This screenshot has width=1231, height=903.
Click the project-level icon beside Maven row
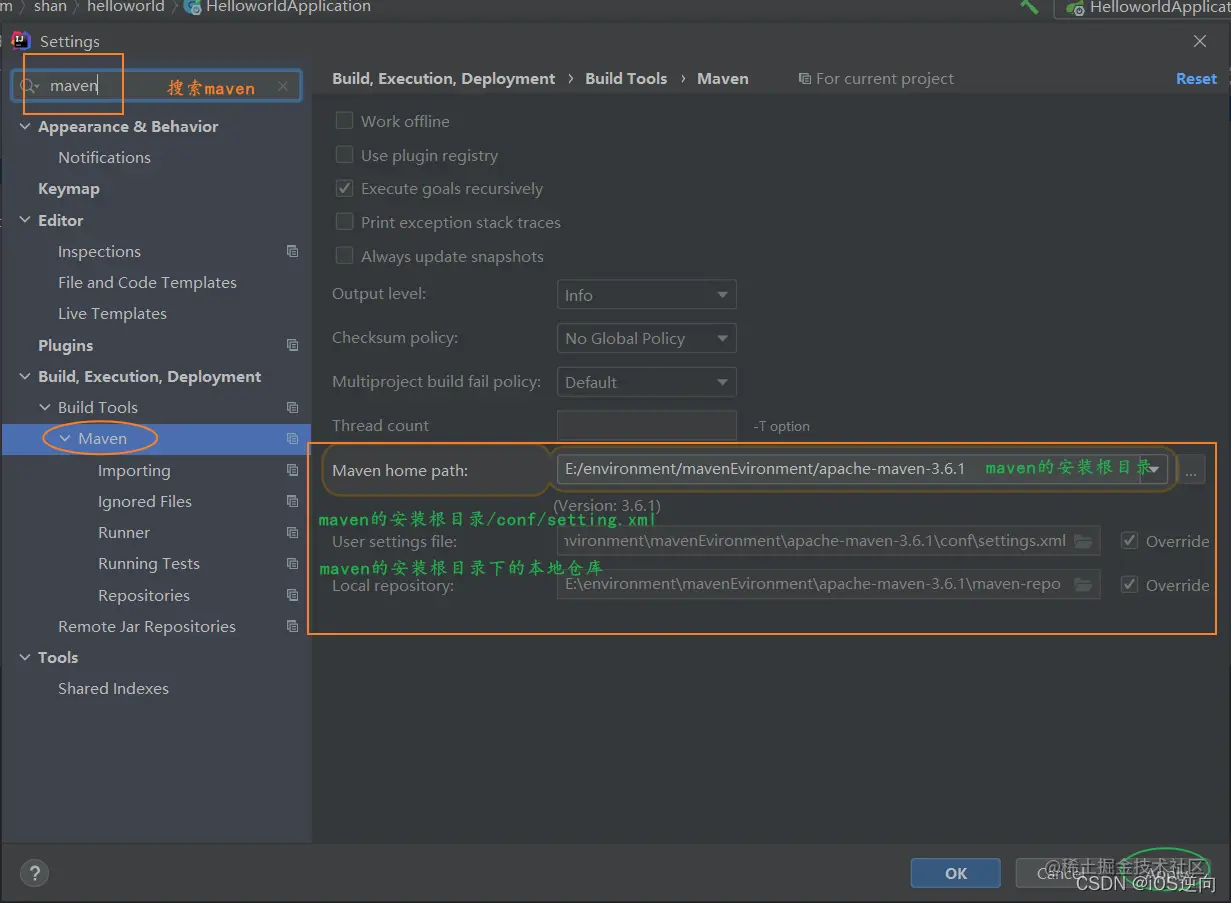point(292,438)
